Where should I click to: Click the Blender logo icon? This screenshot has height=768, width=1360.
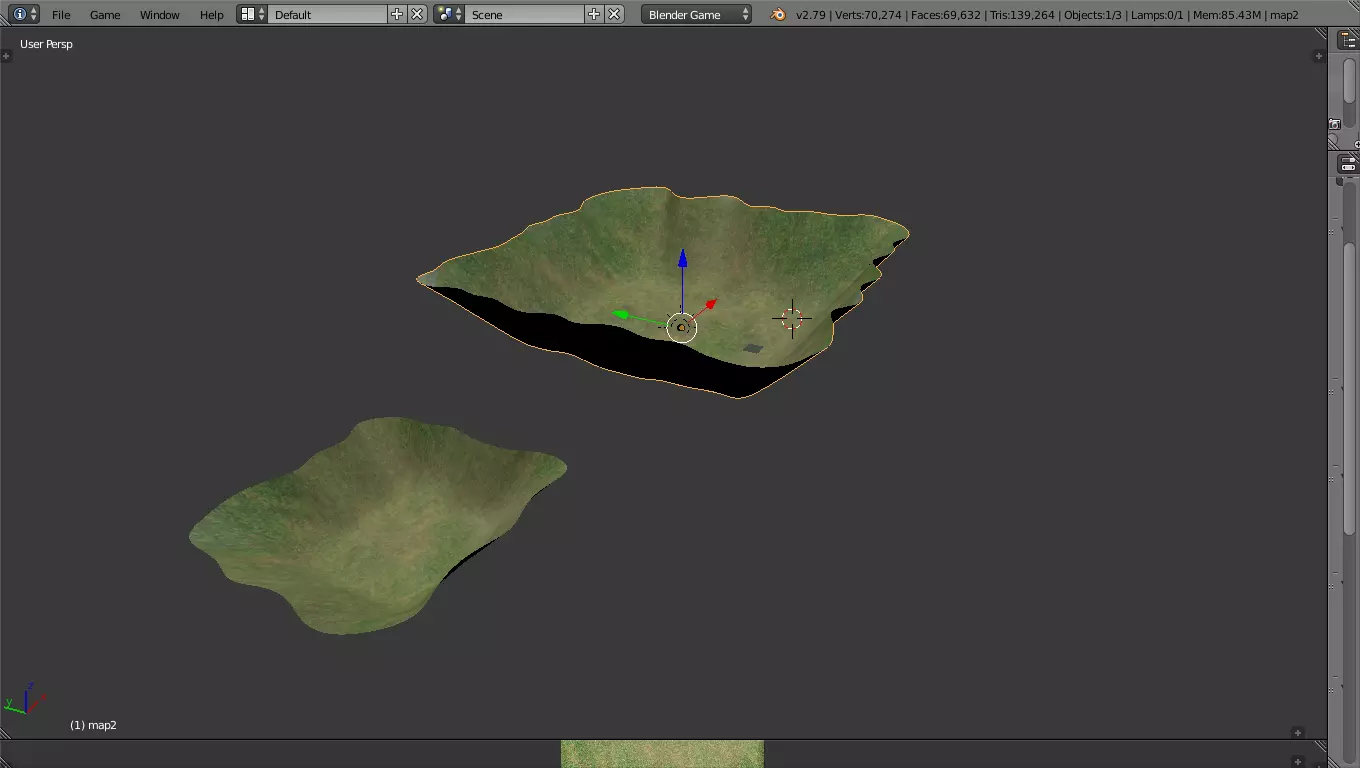[x=778, y=14]
